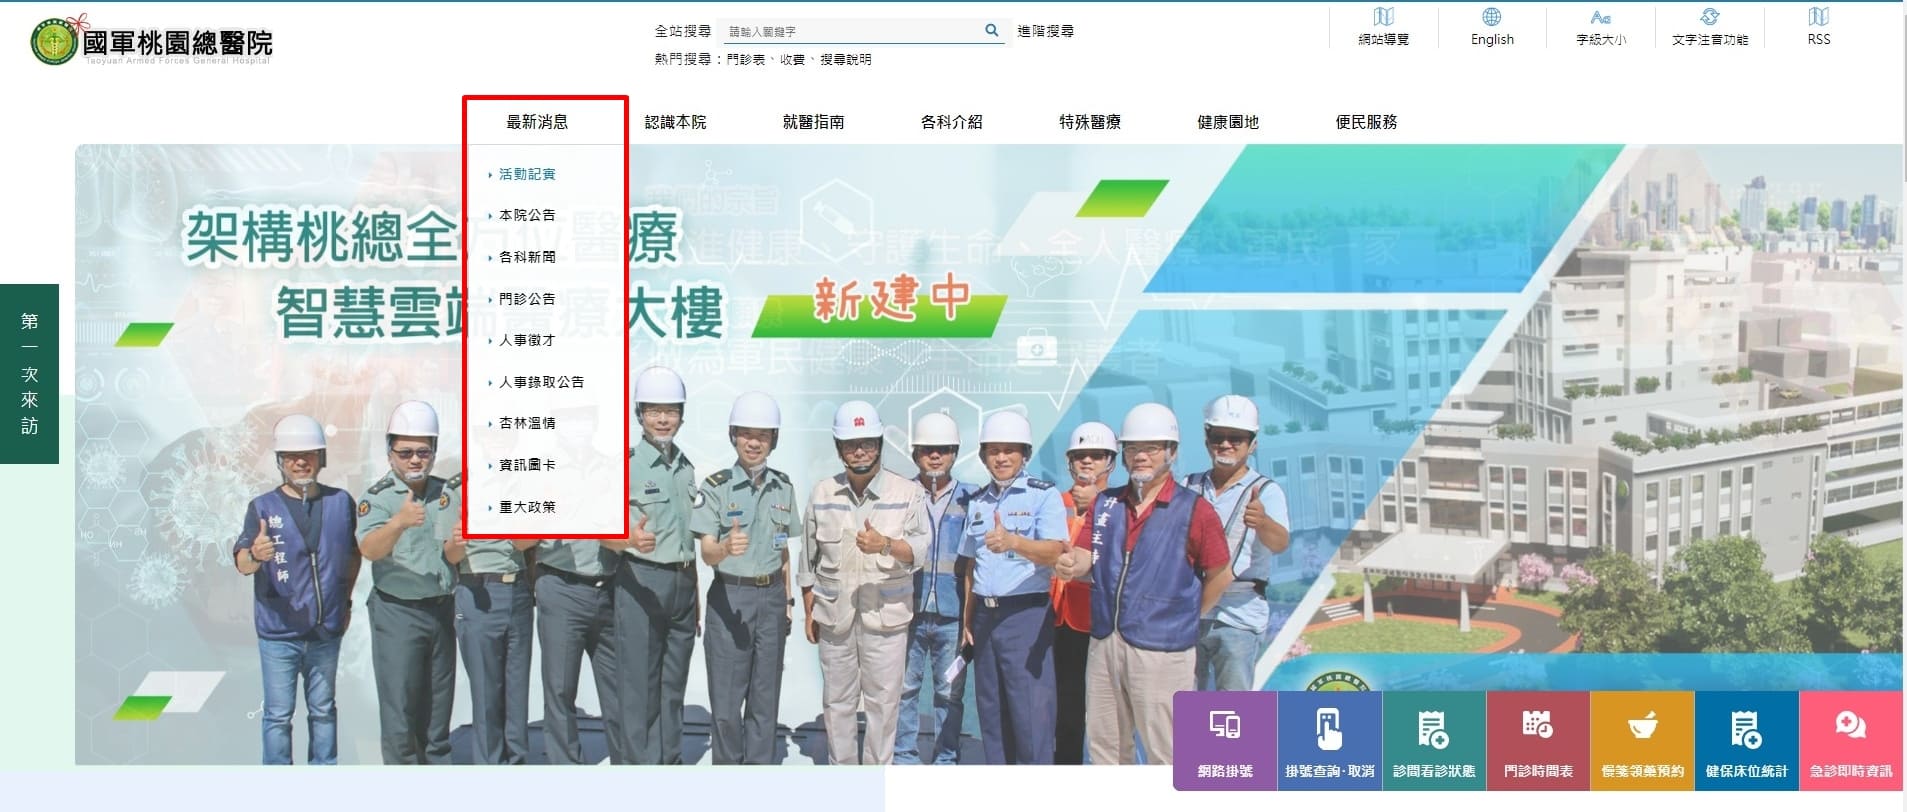Toggle the 文字注音功能 phonetic annotation feature
The width and height of the screenshot is (1907, 812).
pyautogui.click(x=1709, y=27)
